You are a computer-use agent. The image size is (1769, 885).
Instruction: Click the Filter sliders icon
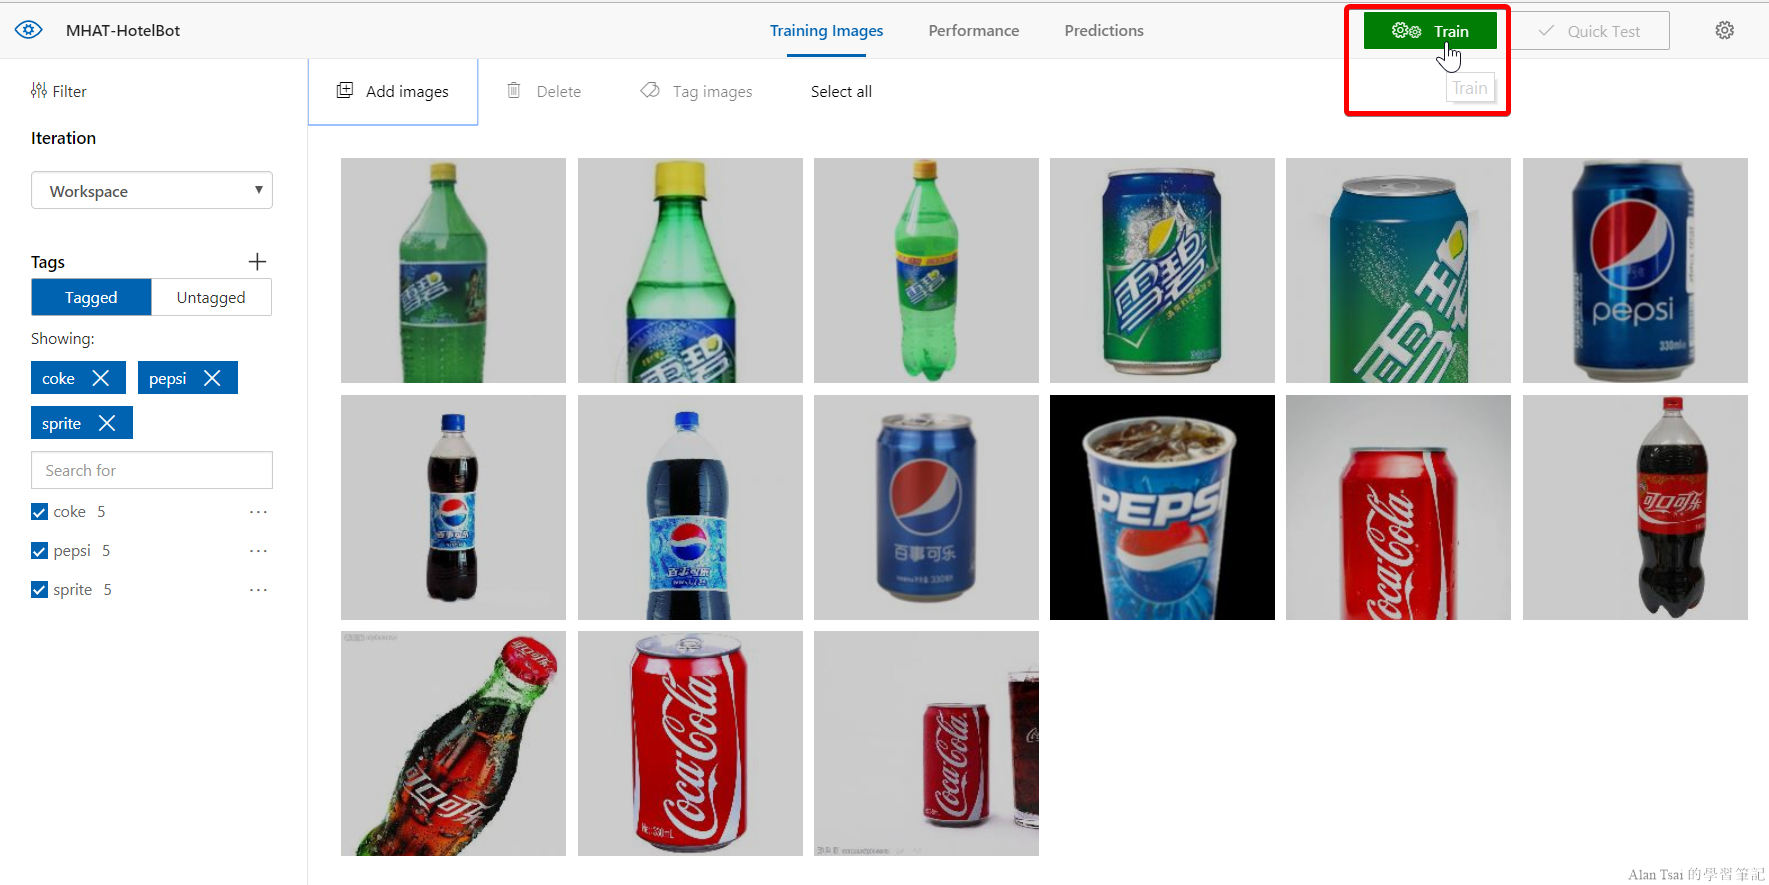coord(39,91)
